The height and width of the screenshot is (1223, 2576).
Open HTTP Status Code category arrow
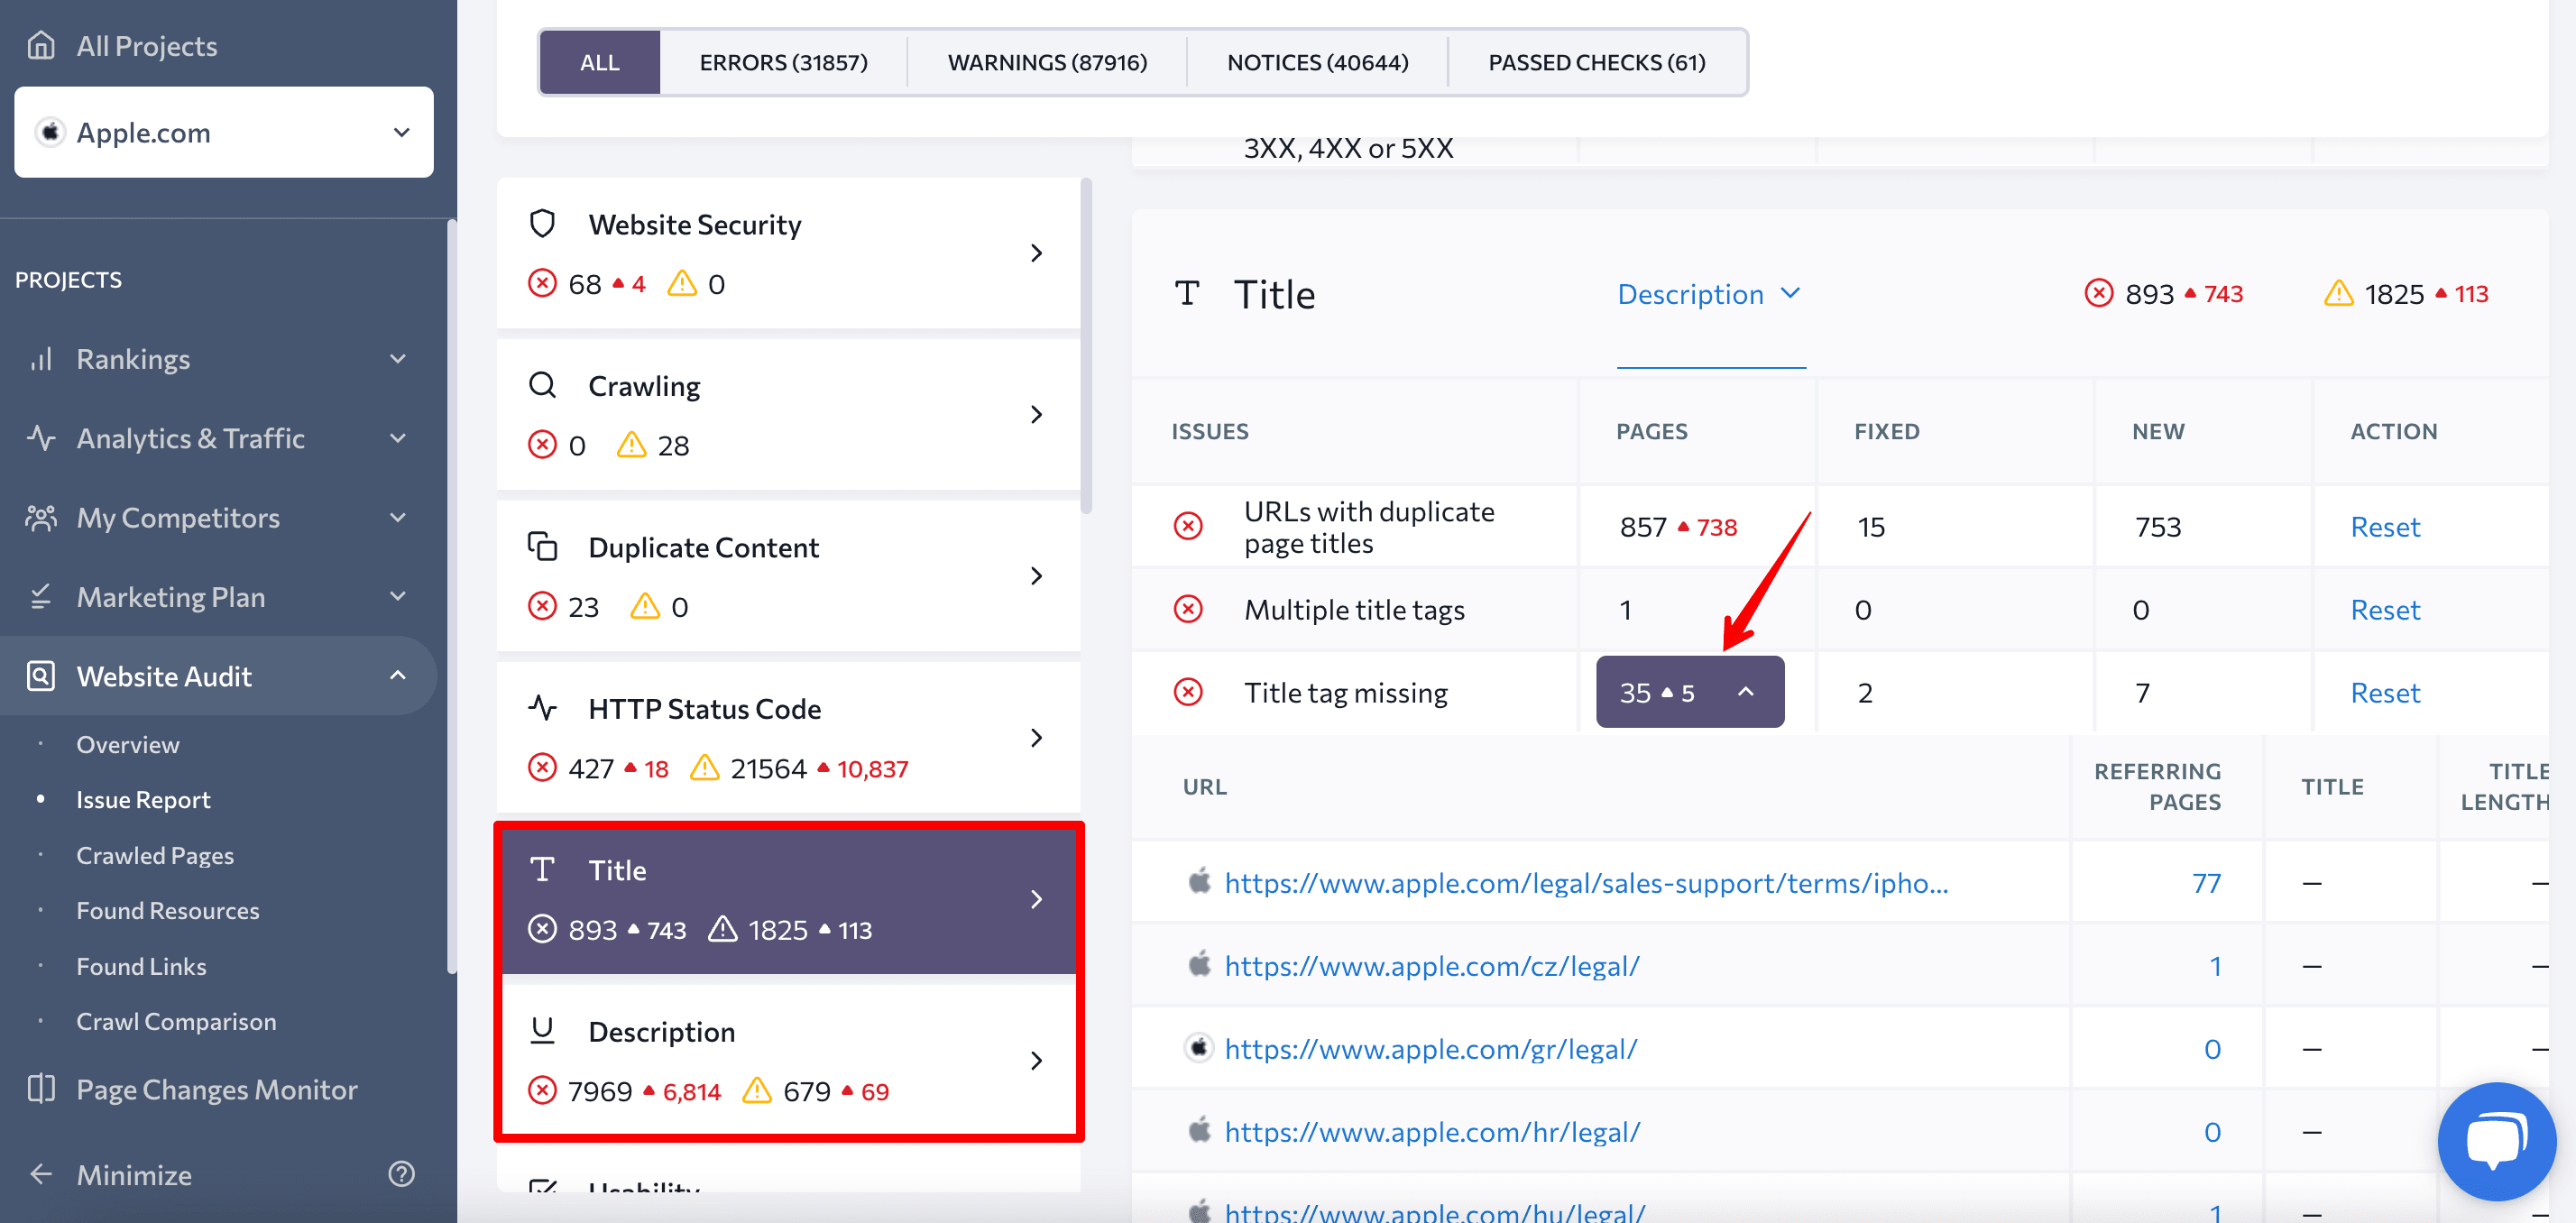1036,738
